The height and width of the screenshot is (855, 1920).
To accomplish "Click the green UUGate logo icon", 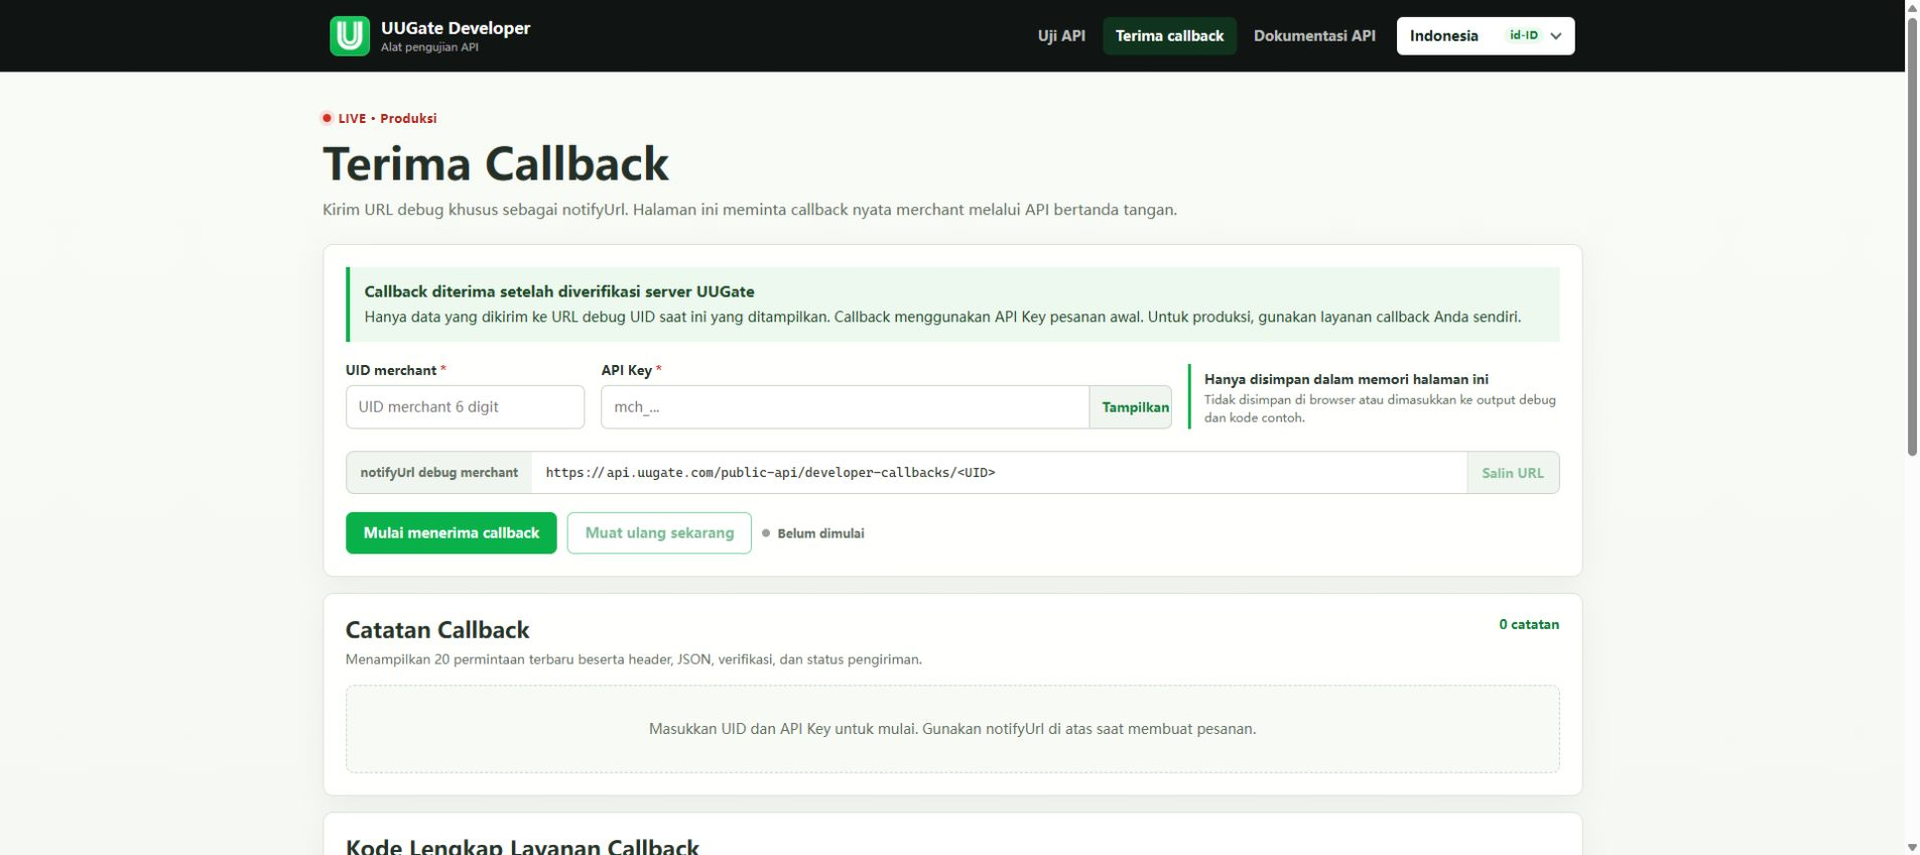I will tap(350, 36).
